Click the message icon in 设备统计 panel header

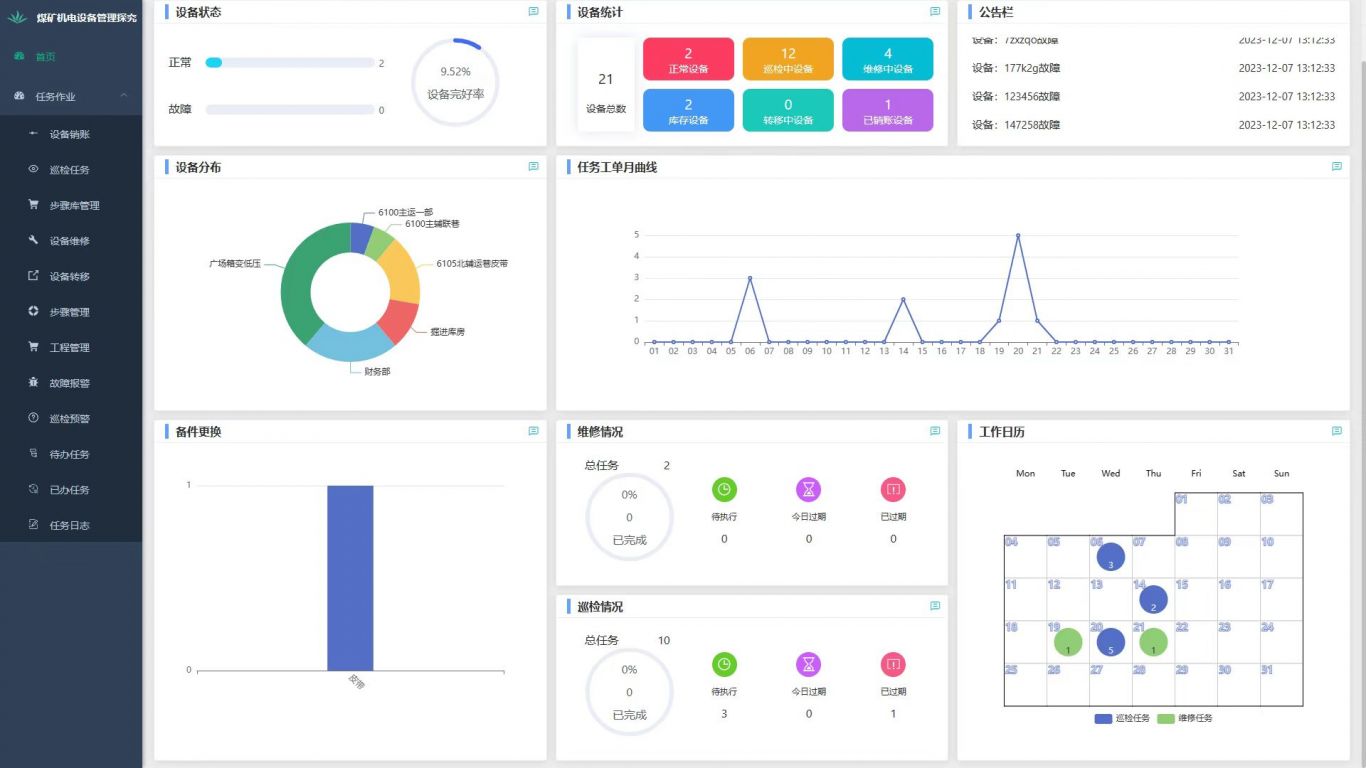935,12
